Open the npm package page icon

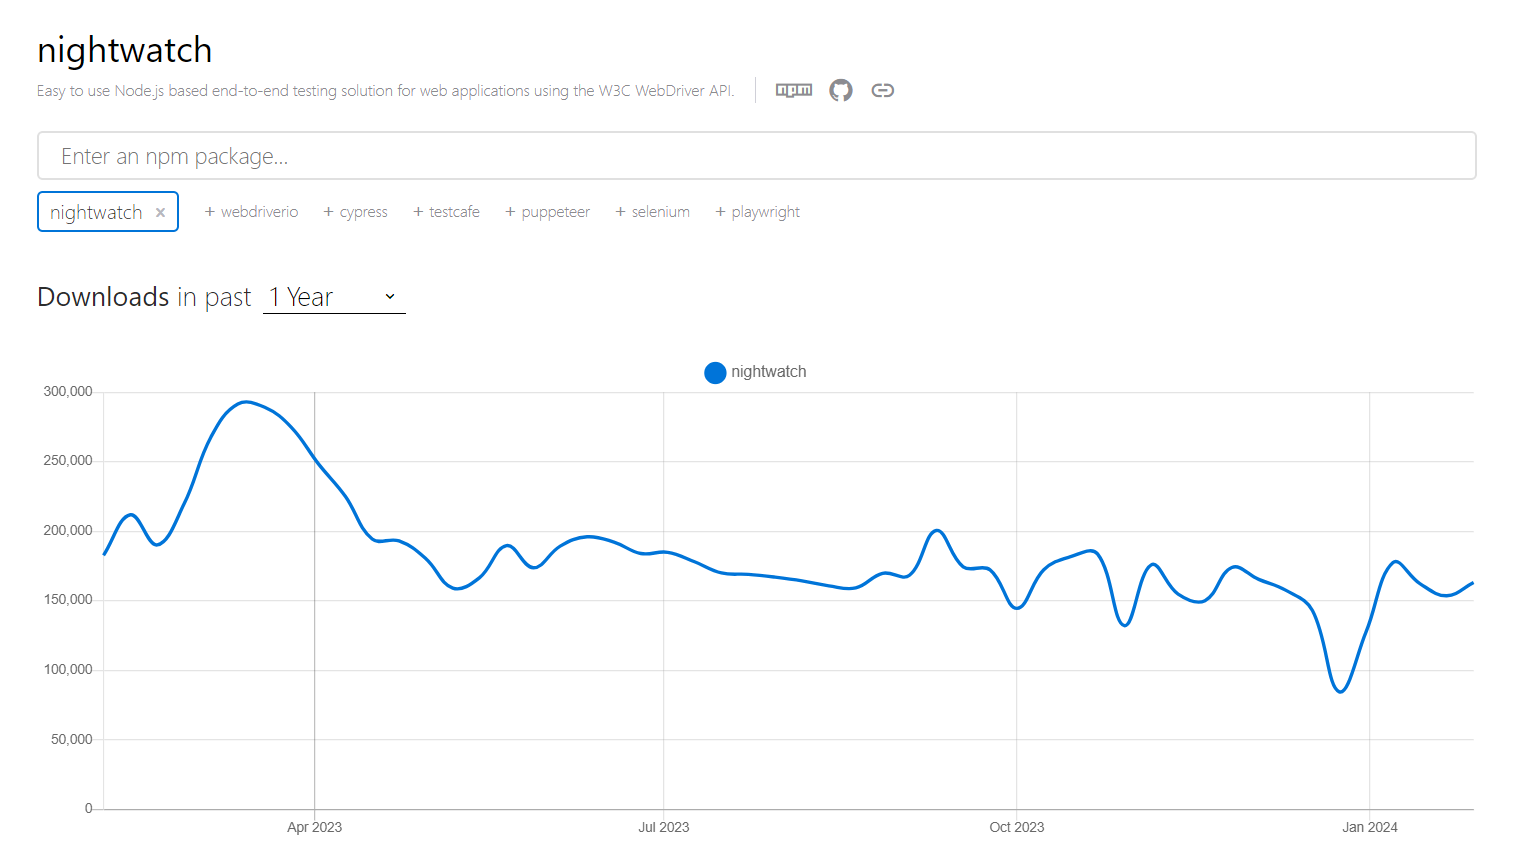pos(793,90)
